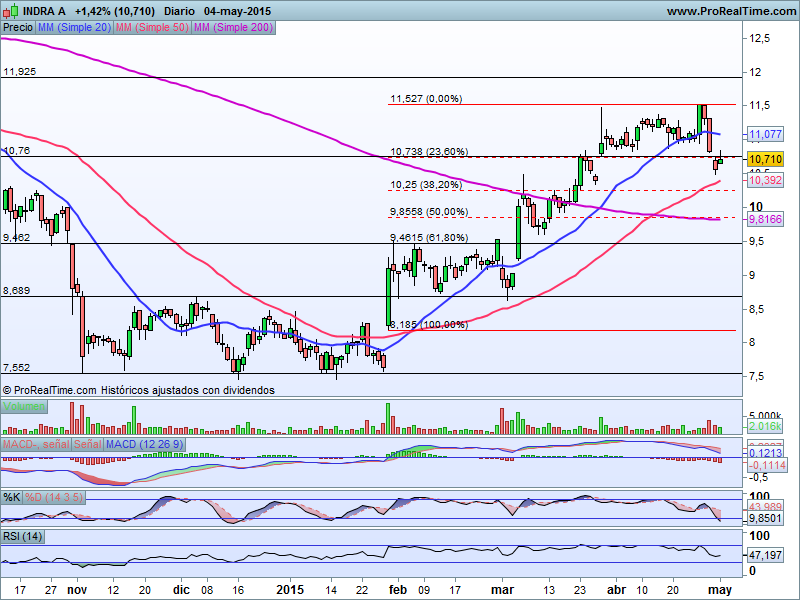Click the may label on the date axis
This screenshot has width=800, height=600.
(x=720, y=590)
